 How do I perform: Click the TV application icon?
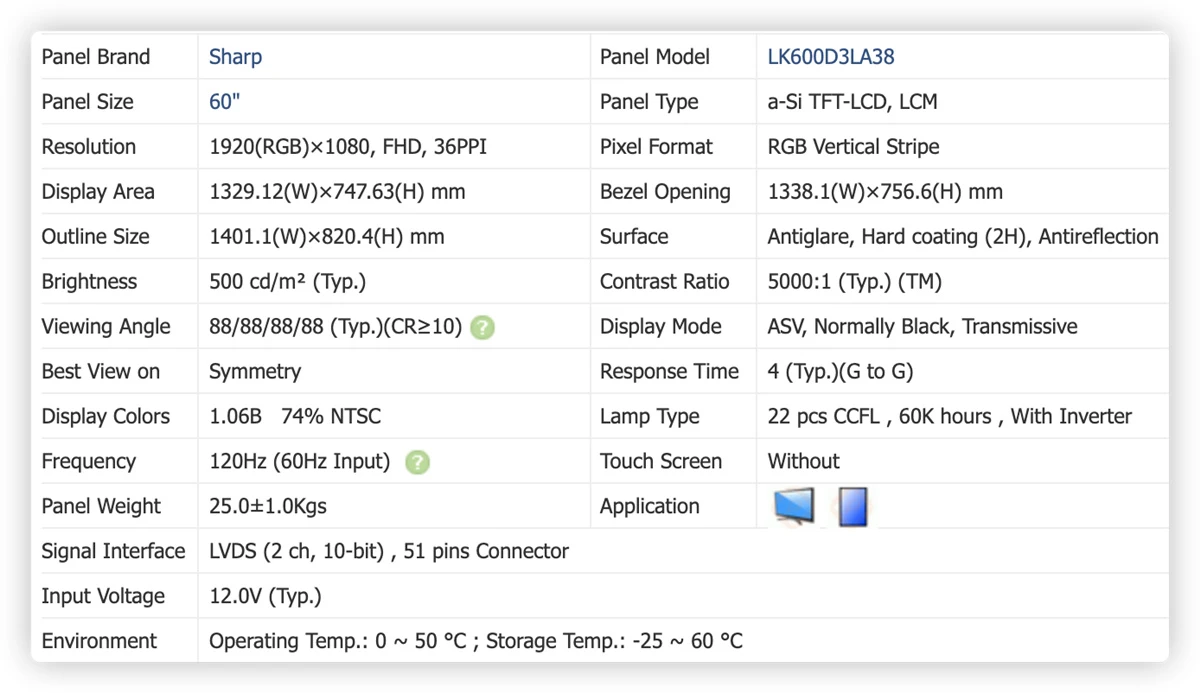tap(794, 506)
